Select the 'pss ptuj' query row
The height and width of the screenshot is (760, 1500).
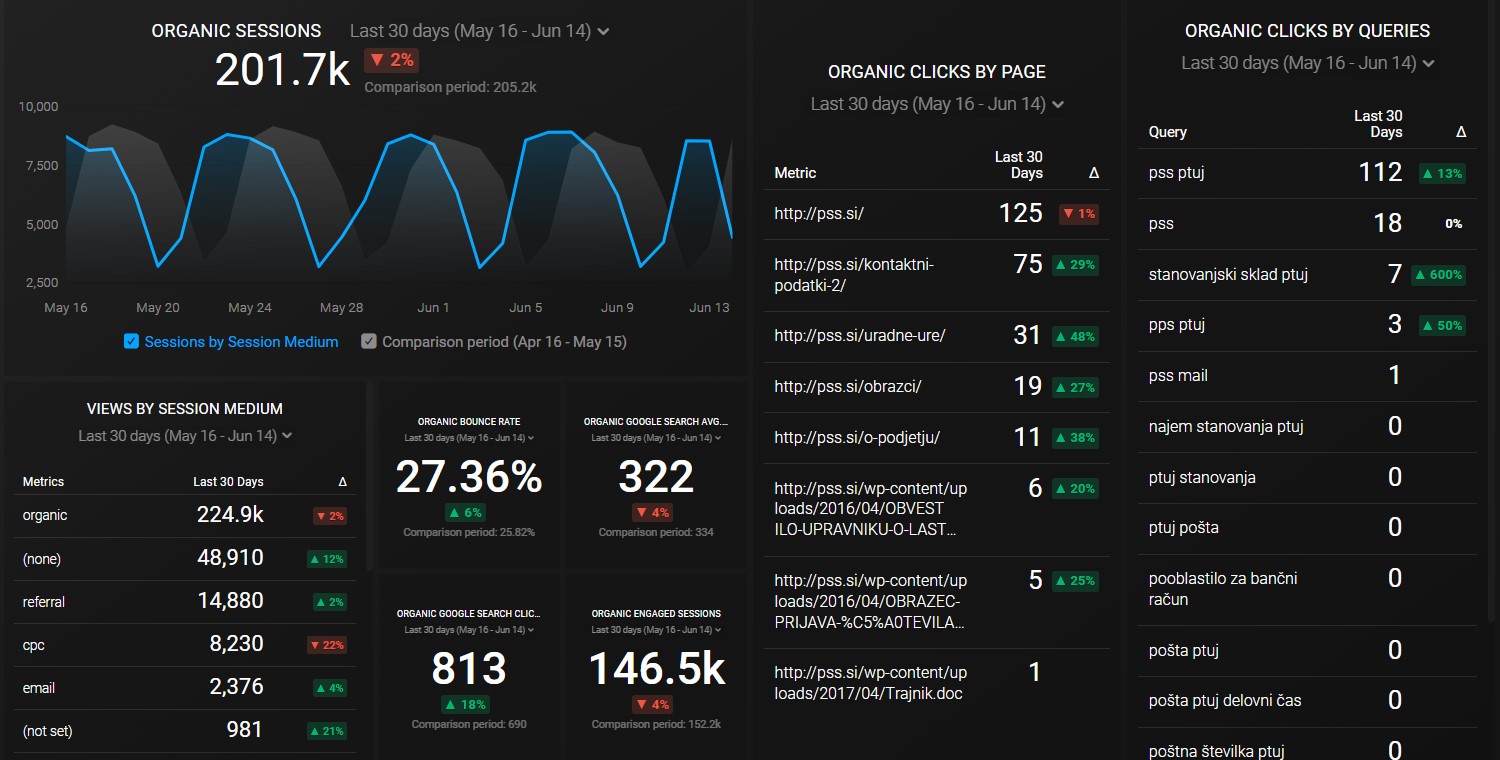[1307, 173]
